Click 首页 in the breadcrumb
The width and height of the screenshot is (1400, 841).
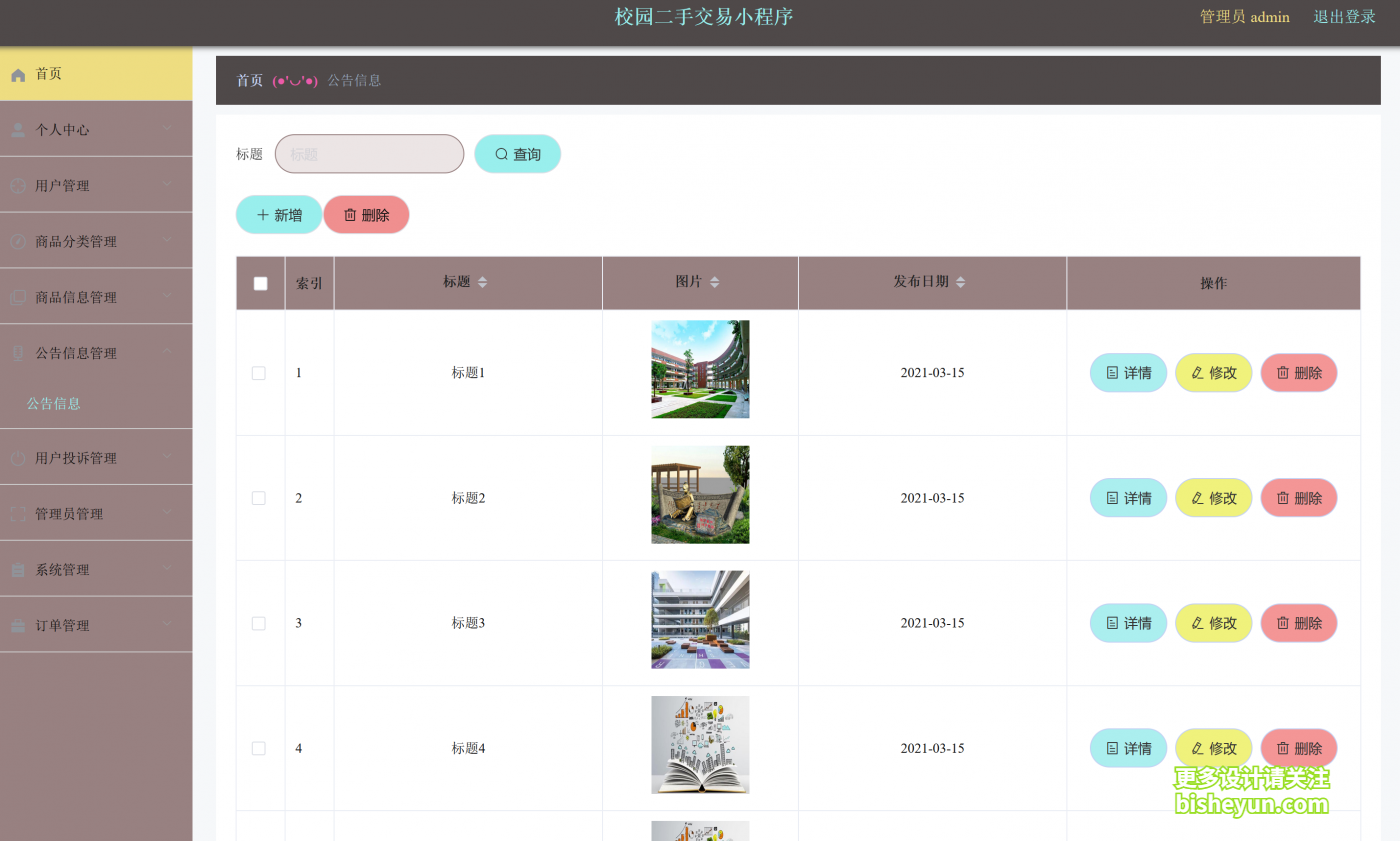pos(250,80)
